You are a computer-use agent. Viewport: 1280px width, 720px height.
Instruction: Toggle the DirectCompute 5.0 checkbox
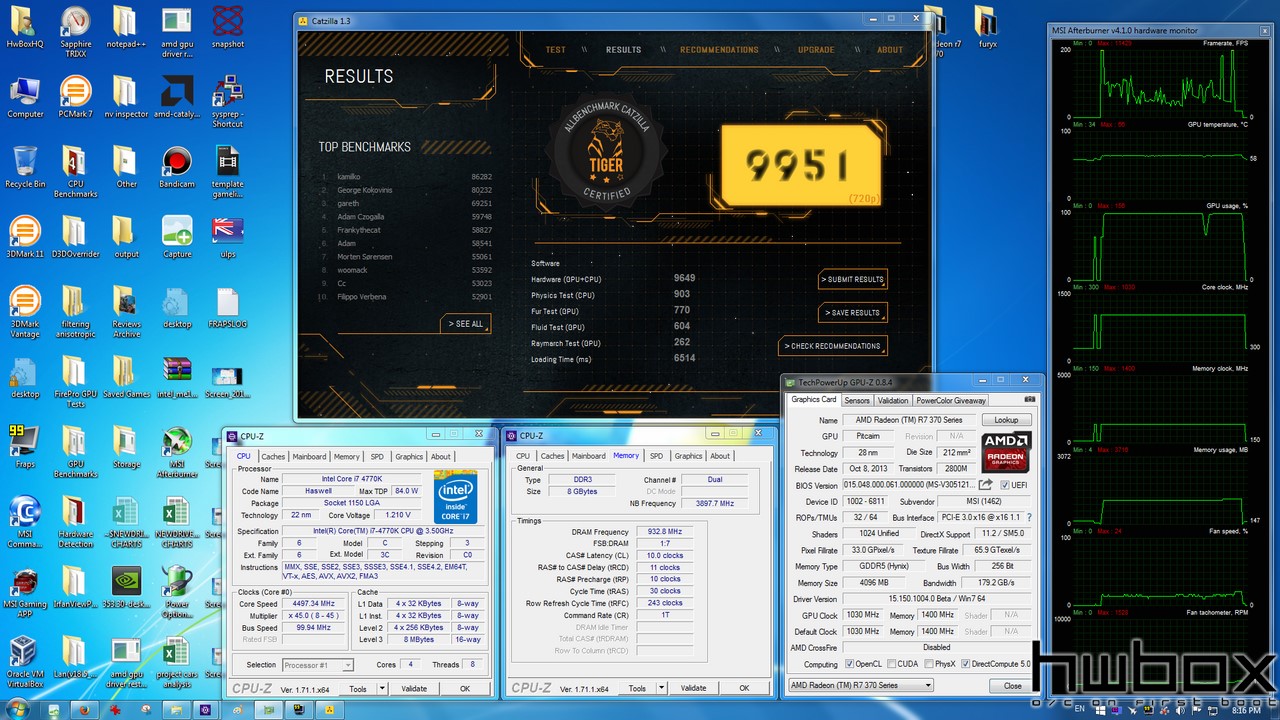coord(966,664)
